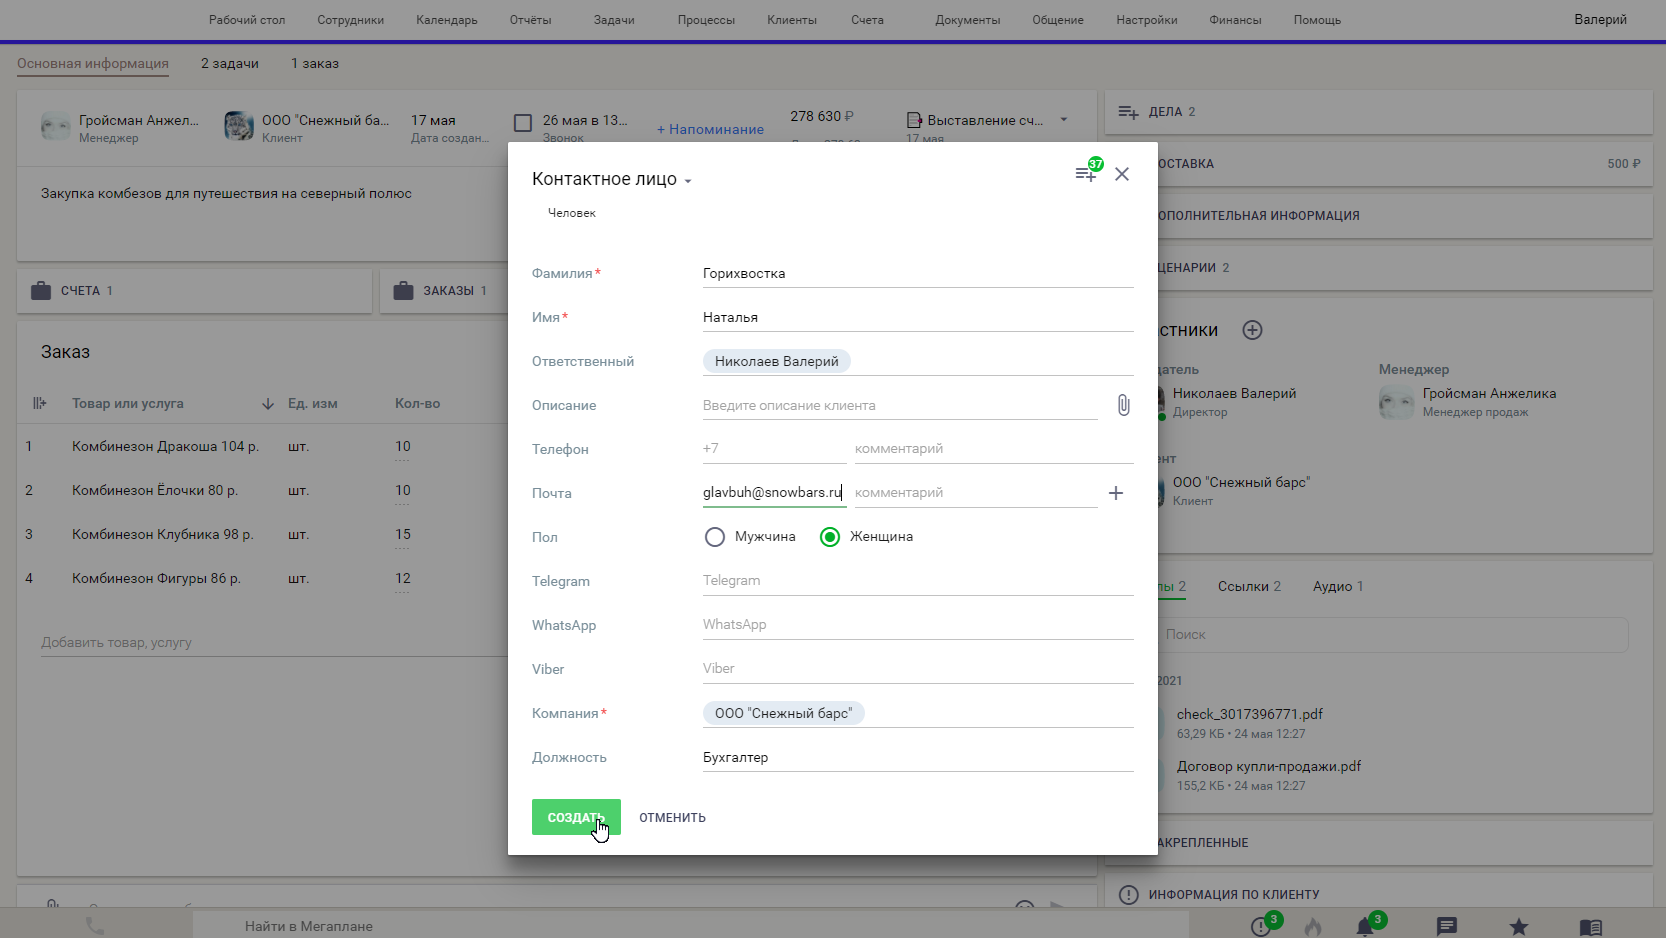This screenshot has height=938, width=1666.
Task: Click the Фамилия input field
Action: (x=918, y=274)
